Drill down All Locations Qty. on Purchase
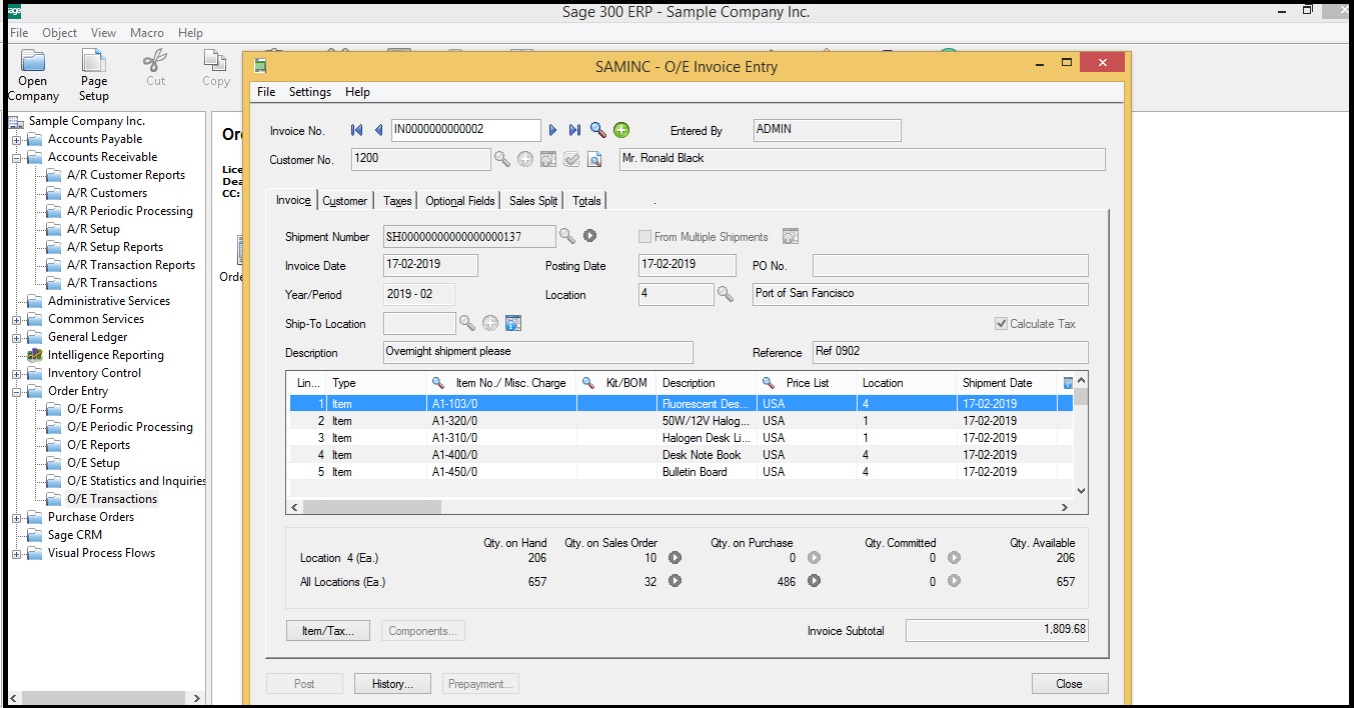This screenshot has width=1354, height=708. [814, 581]
